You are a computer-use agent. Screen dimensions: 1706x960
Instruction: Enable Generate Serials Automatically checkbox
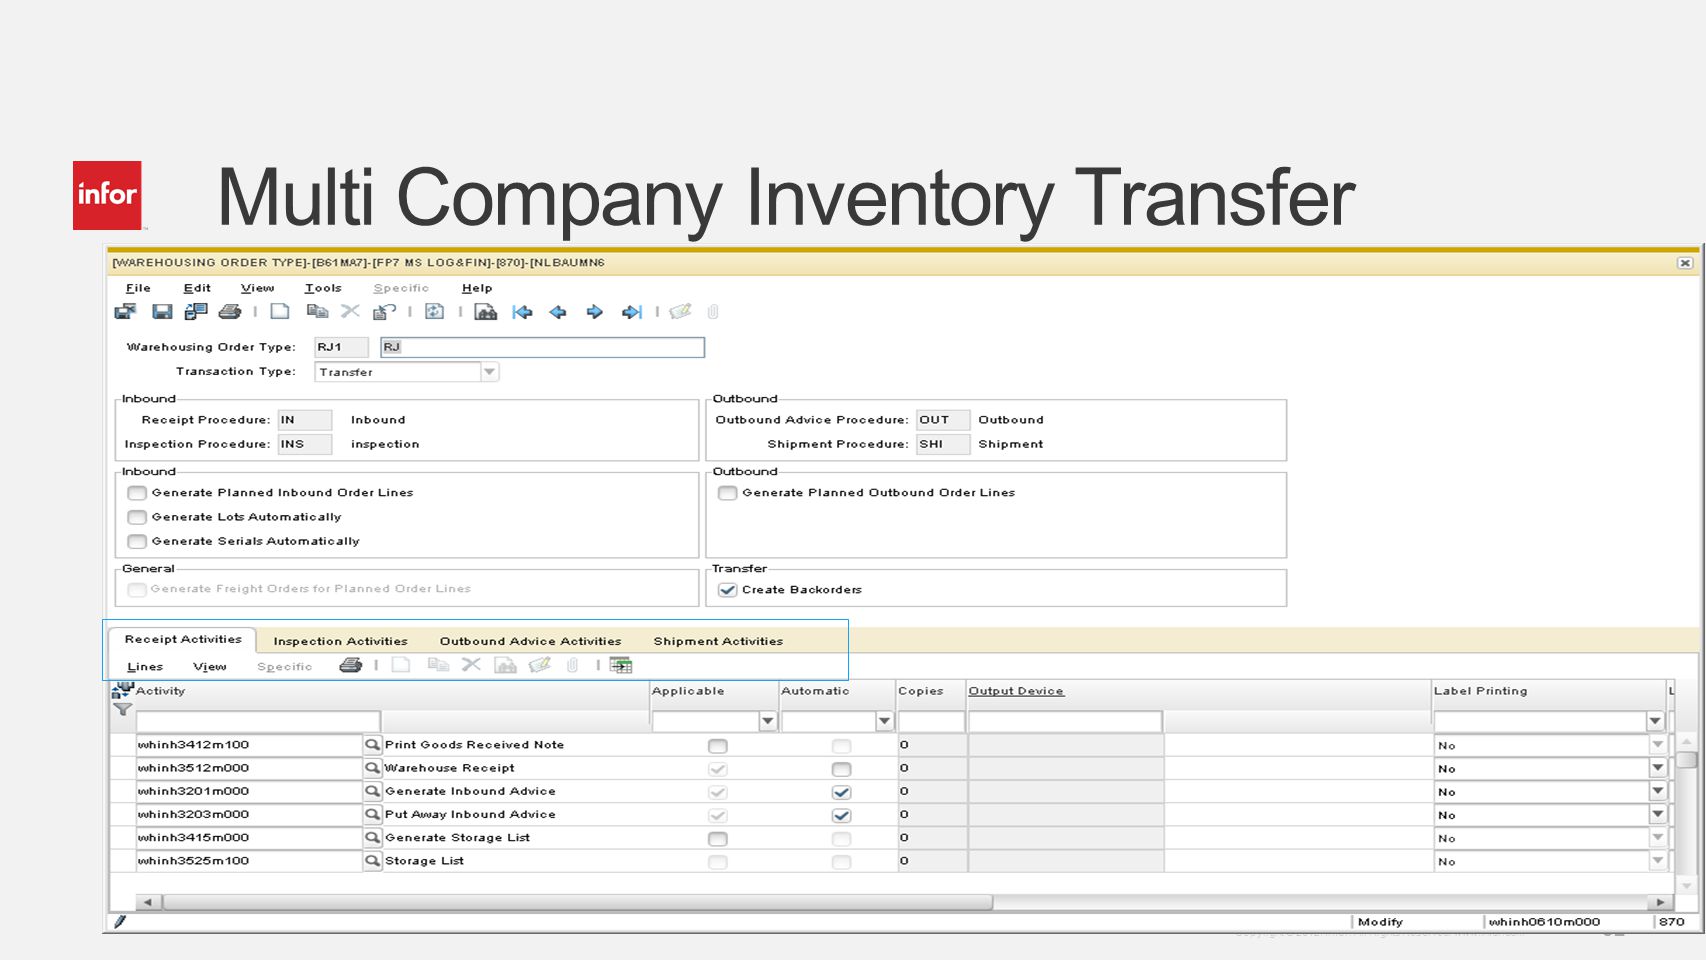click(137, 541)
